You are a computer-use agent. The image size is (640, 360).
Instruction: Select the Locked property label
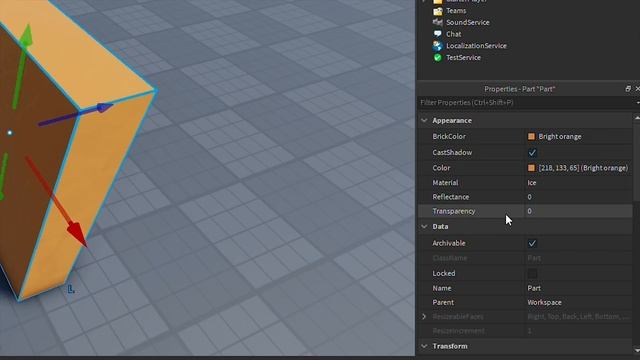[x=444, y=273]
